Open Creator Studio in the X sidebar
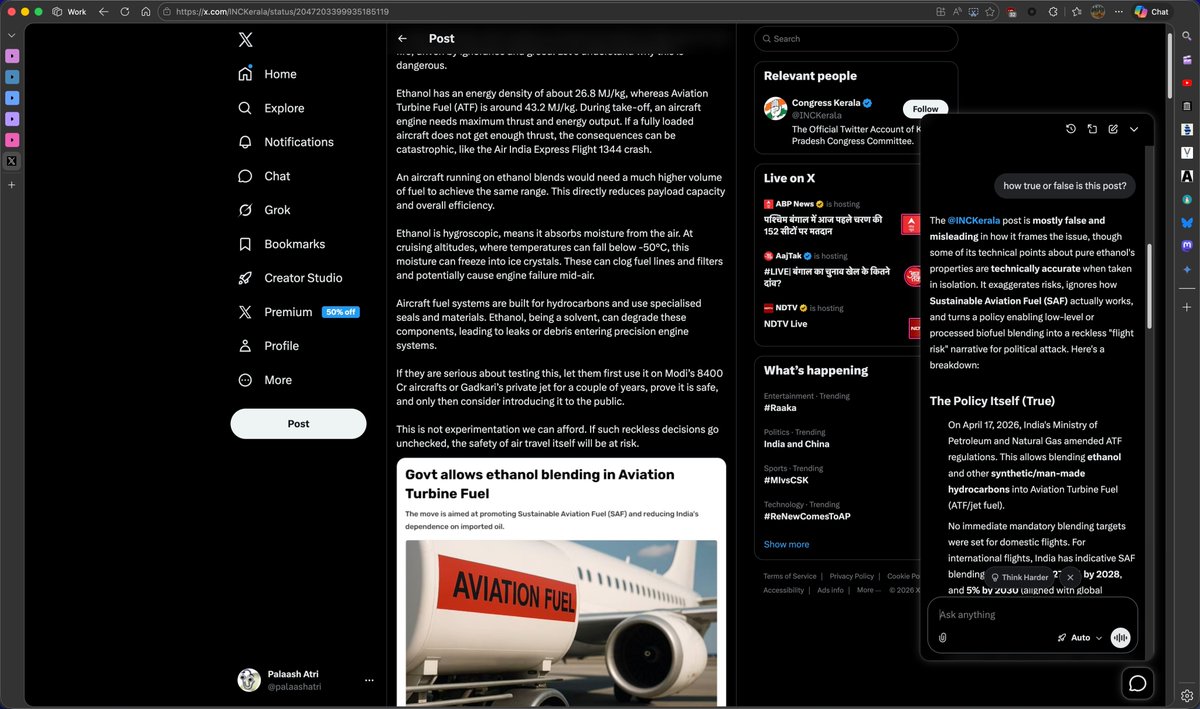 290,278
